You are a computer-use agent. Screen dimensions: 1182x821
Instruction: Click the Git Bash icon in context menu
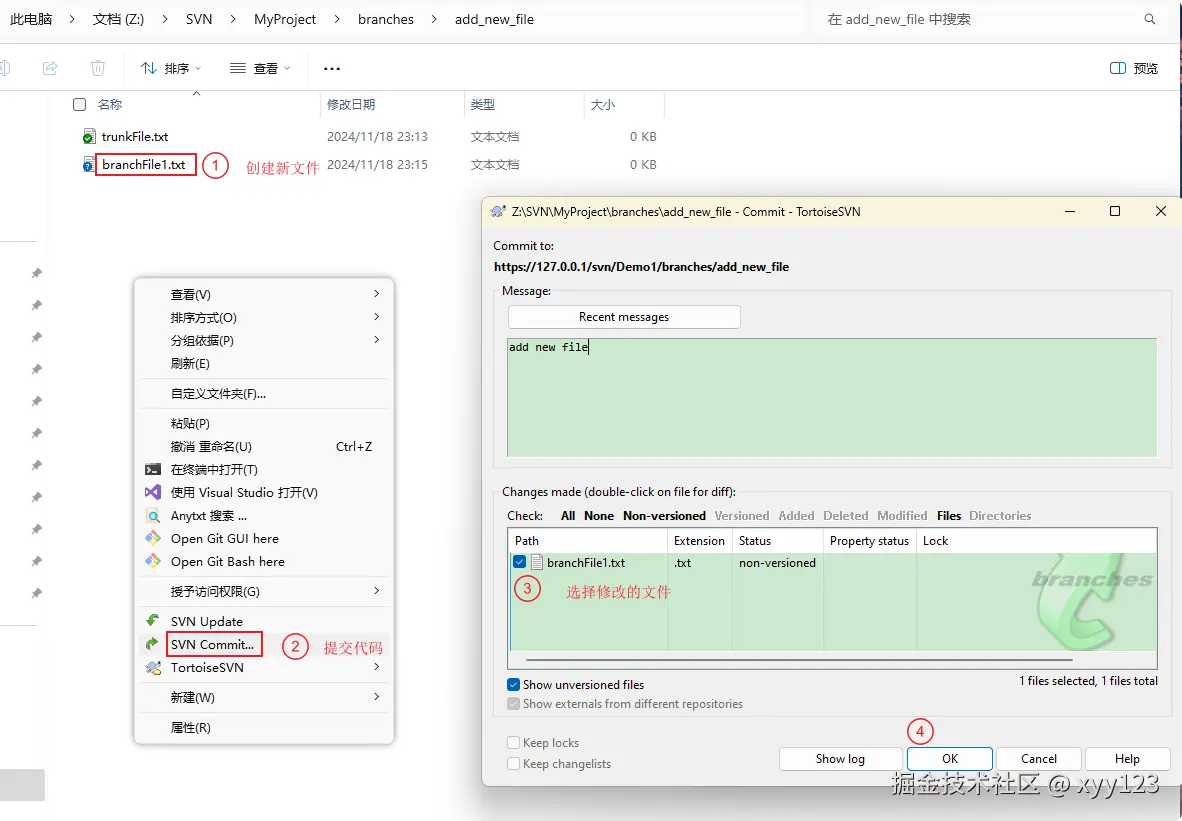[153, 562]
